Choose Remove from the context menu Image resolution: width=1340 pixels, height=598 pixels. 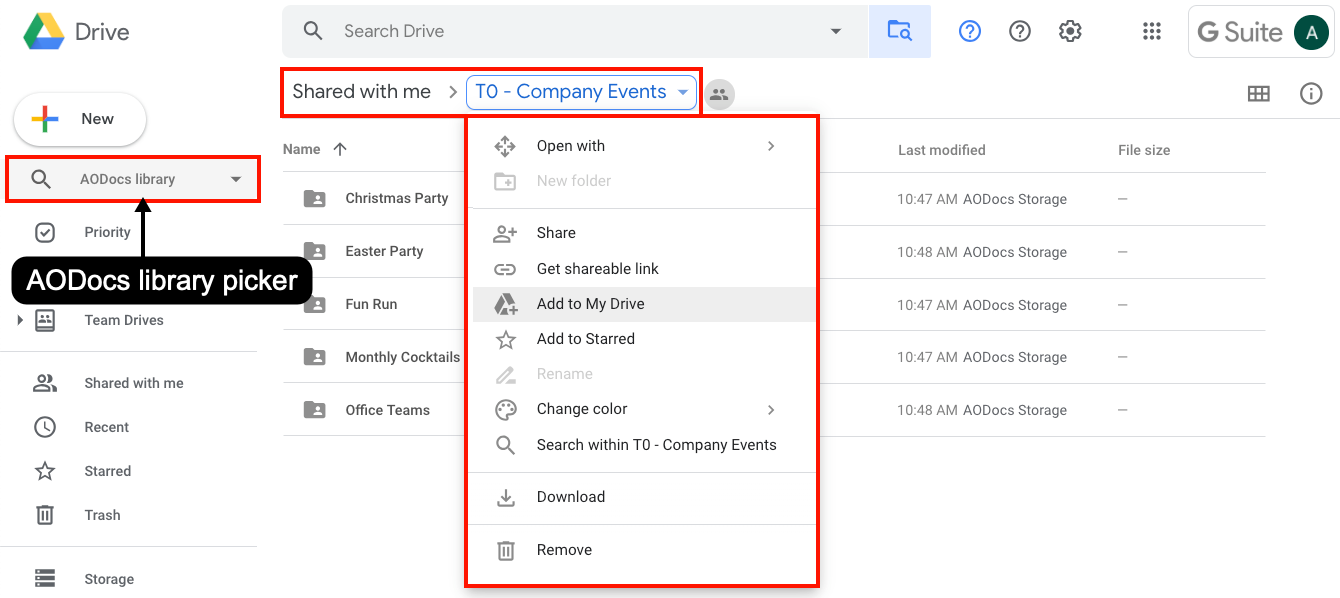(x=644, y=550)
